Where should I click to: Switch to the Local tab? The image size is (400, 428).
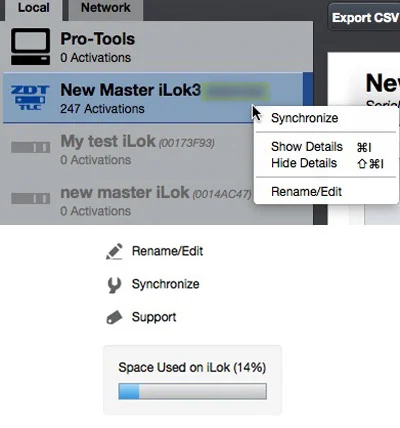click(x=34, y=9)
